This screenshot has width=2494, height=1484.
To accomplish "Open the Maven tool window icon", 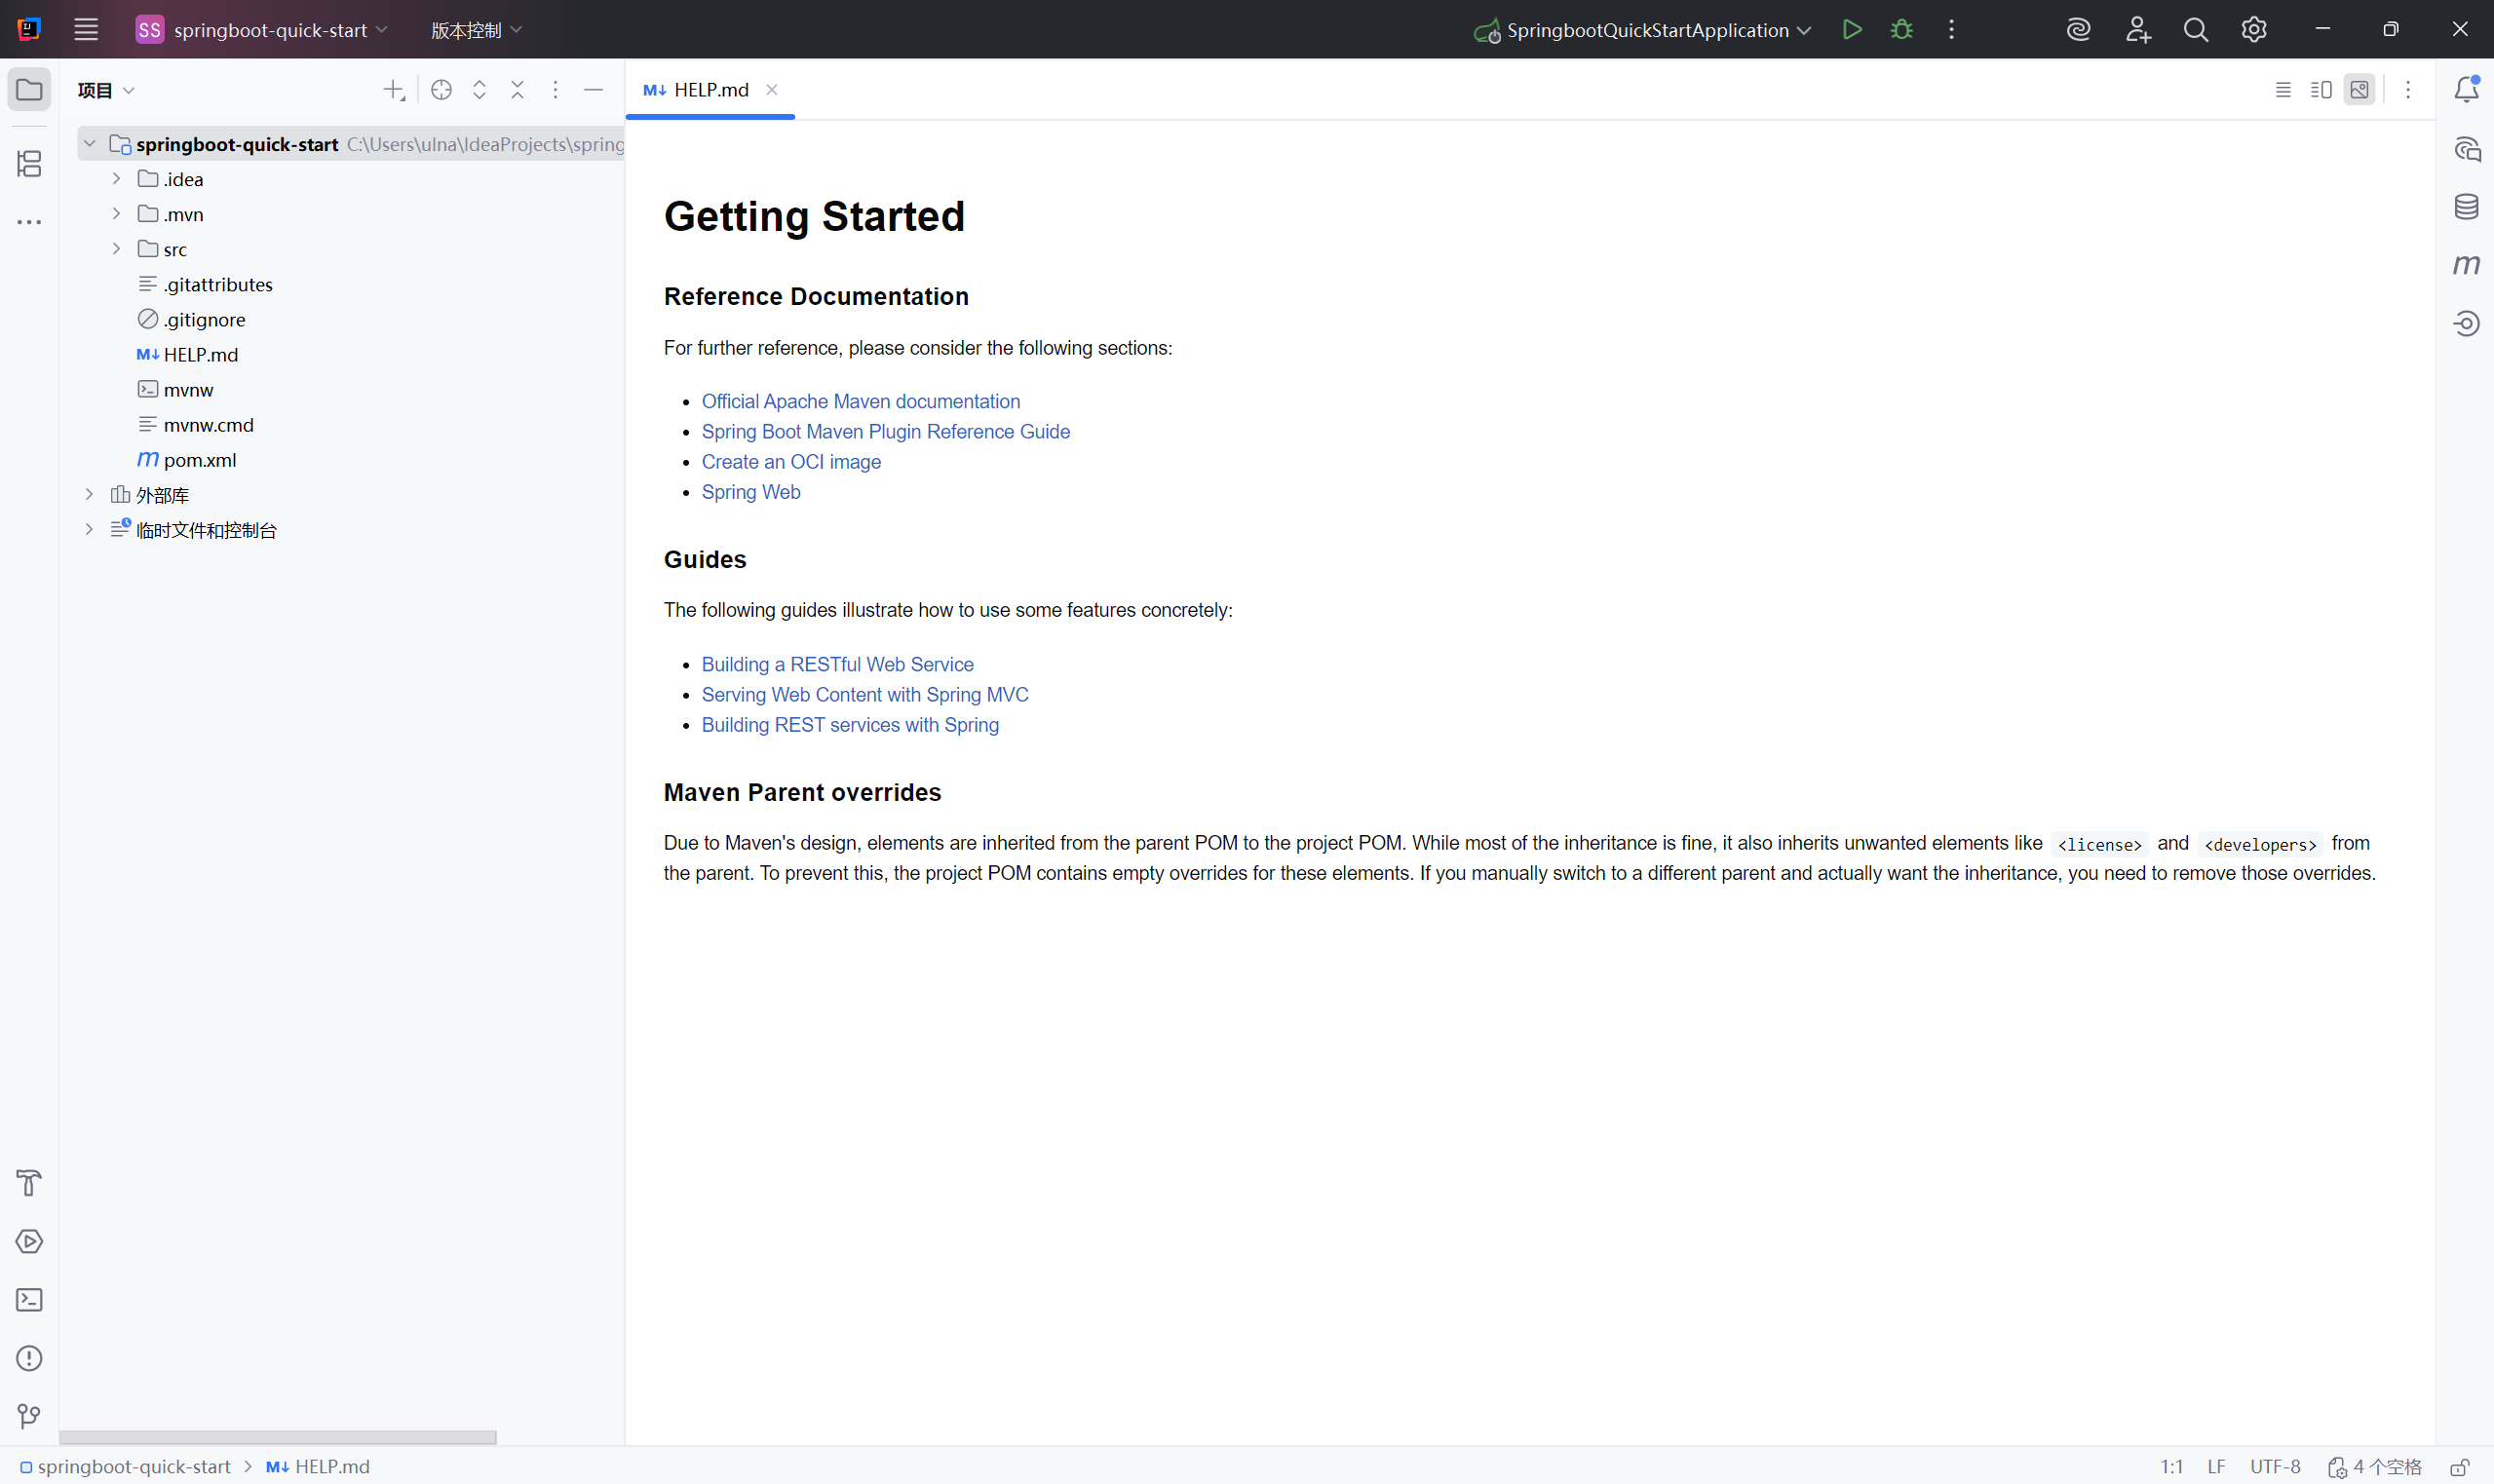I will point(2465,265).
